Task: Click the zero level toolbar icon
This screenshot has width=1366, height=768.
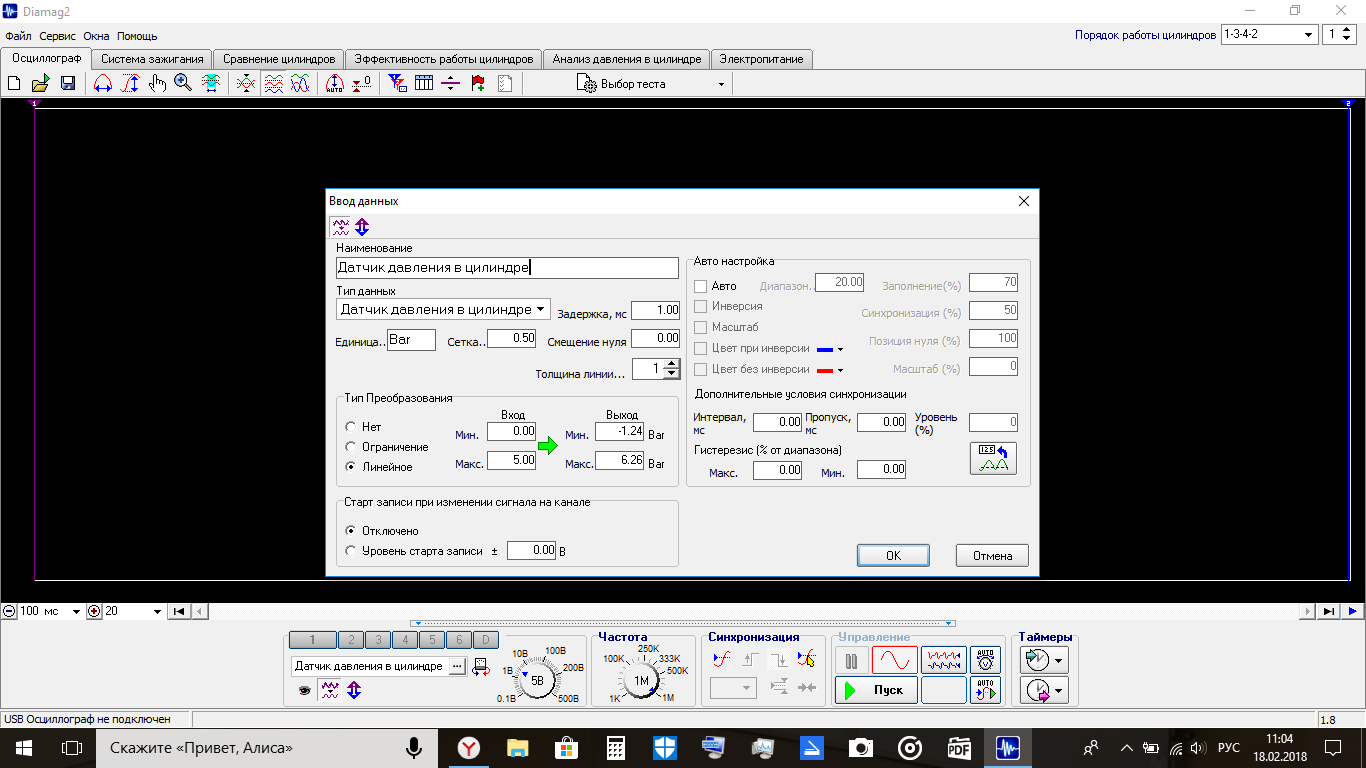Action: [363, 84]
